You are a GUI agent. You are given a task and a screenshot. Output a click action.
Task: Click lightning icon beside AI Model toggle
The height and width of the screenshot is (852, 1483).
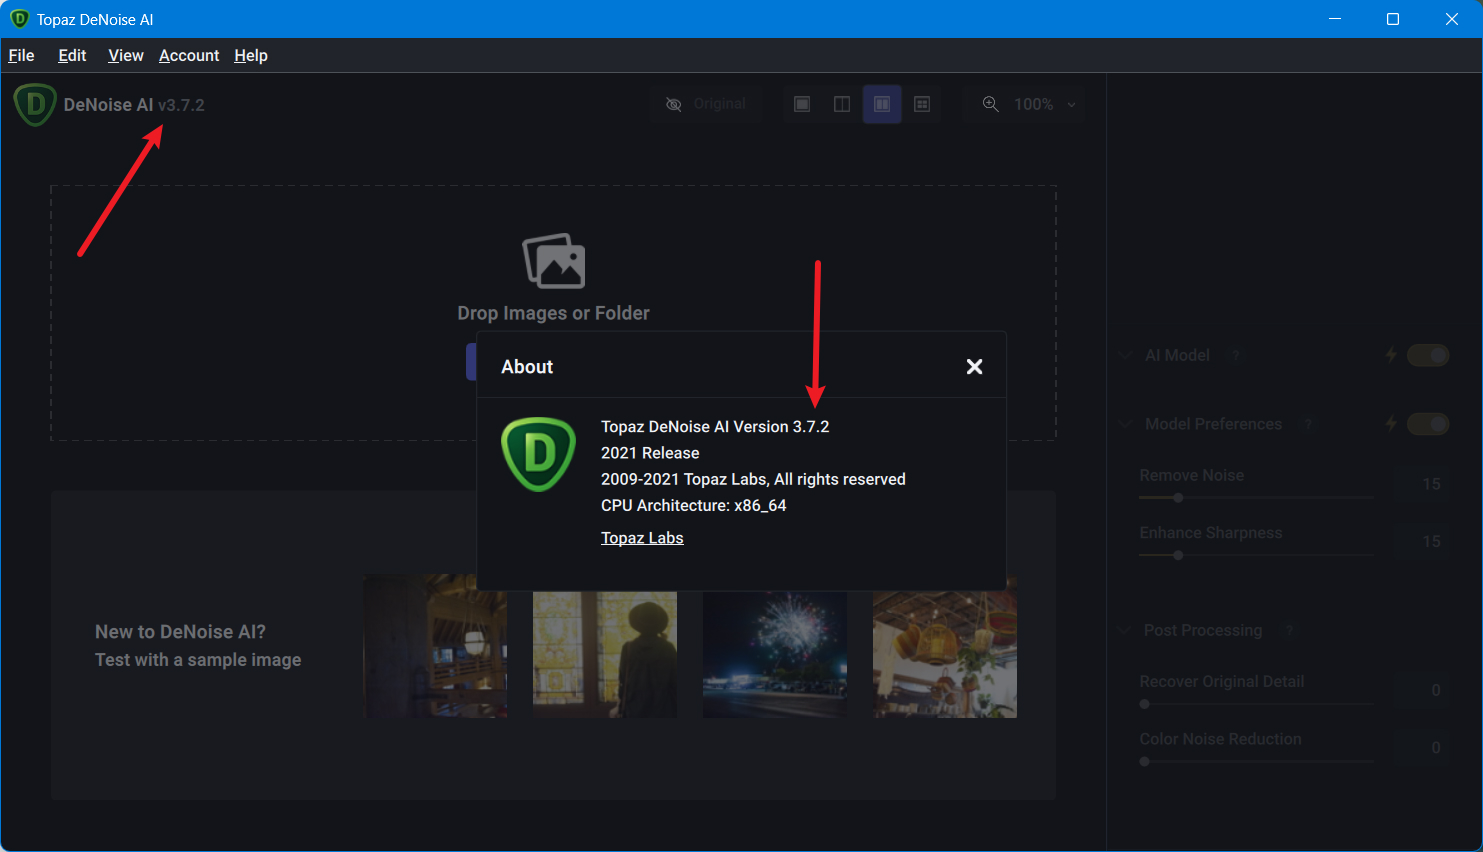click(x=1390, y=355)
